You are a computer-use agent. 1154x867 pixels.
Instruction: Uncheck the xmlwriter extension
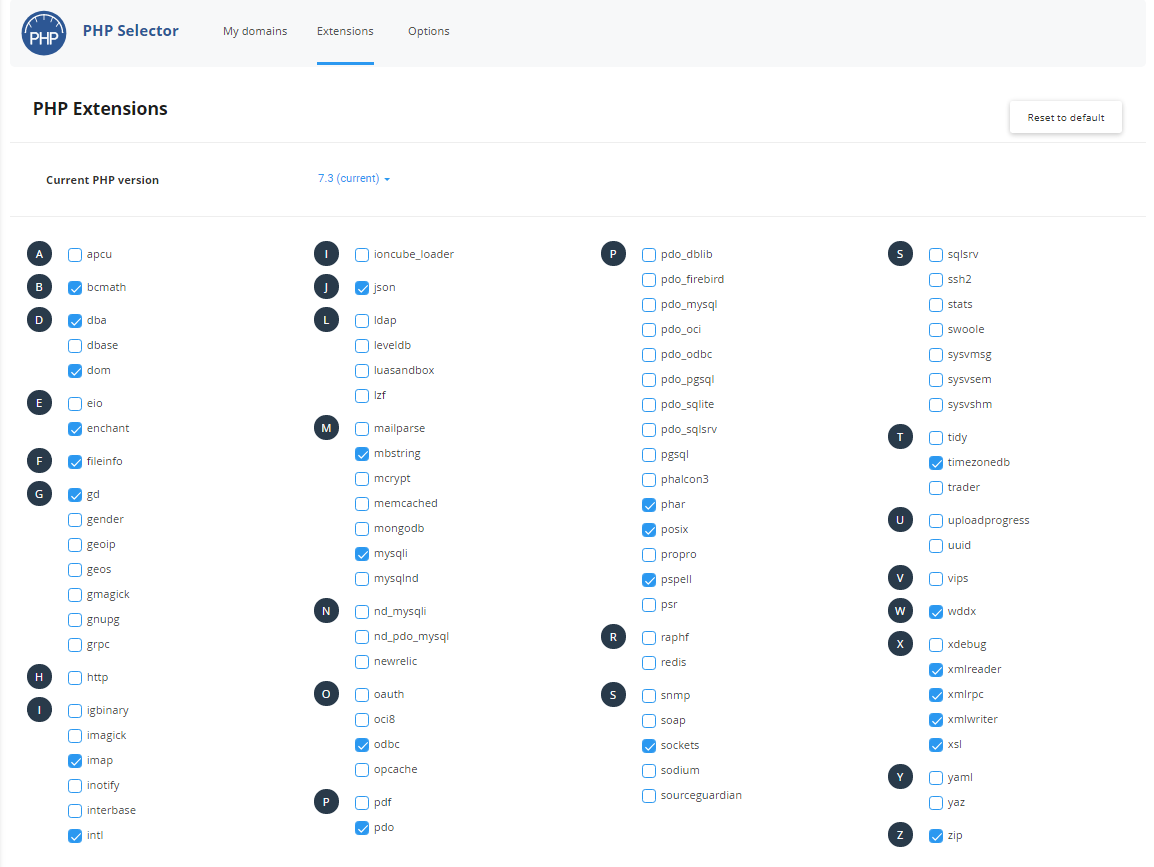tap(936, 720)
